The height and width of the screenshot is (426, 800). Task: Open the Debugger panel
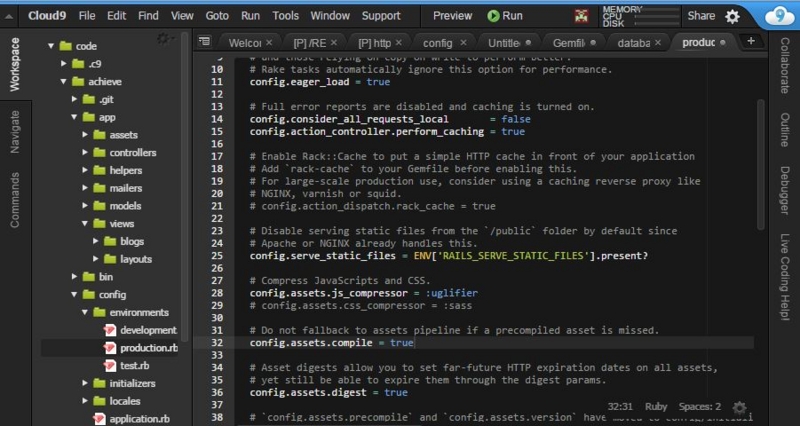coord(785,190)
